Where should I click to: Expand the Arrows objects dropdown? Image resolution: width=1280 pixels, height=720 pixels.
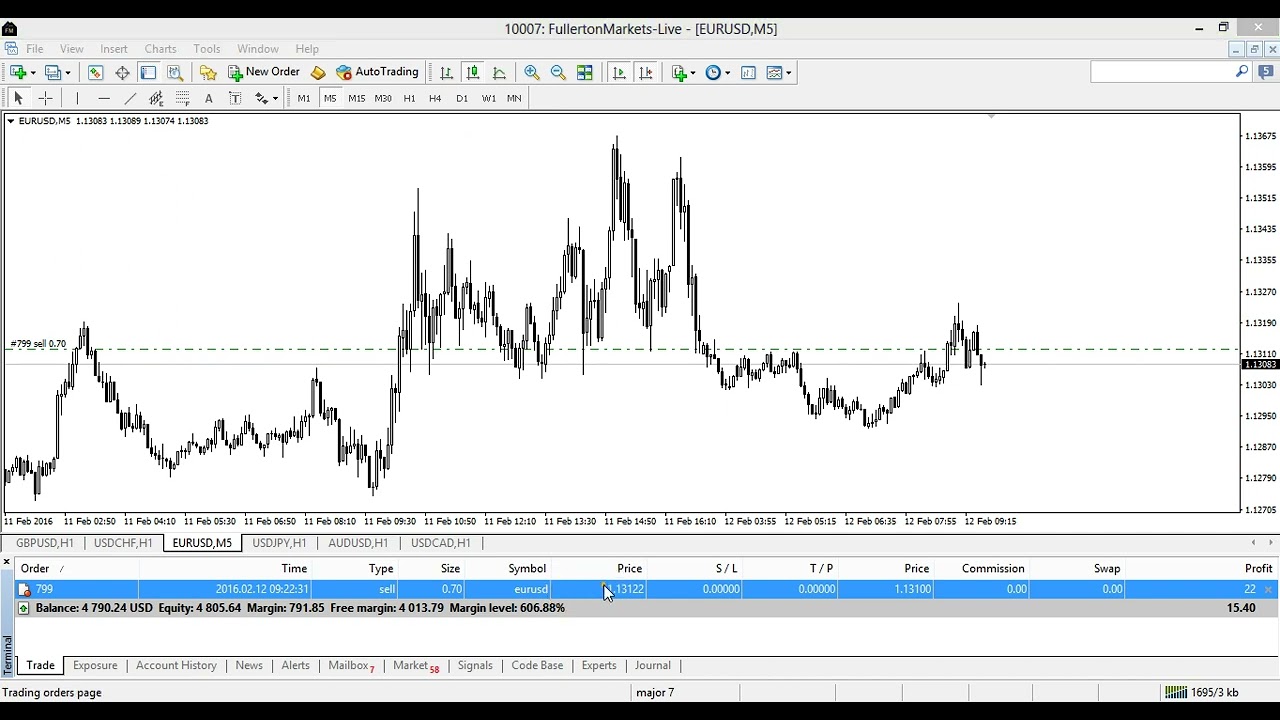coord(275,98)
